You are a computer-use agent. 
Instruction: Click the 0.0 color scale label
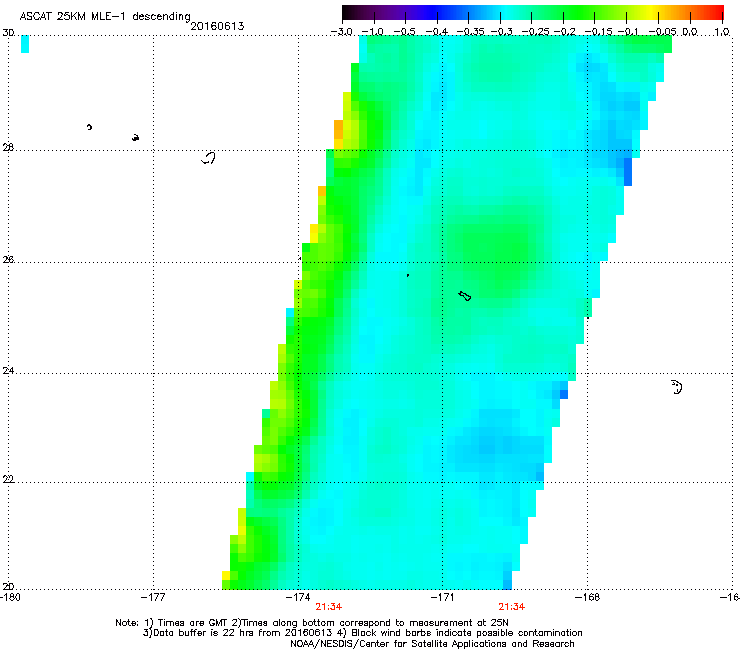[690, 32]
